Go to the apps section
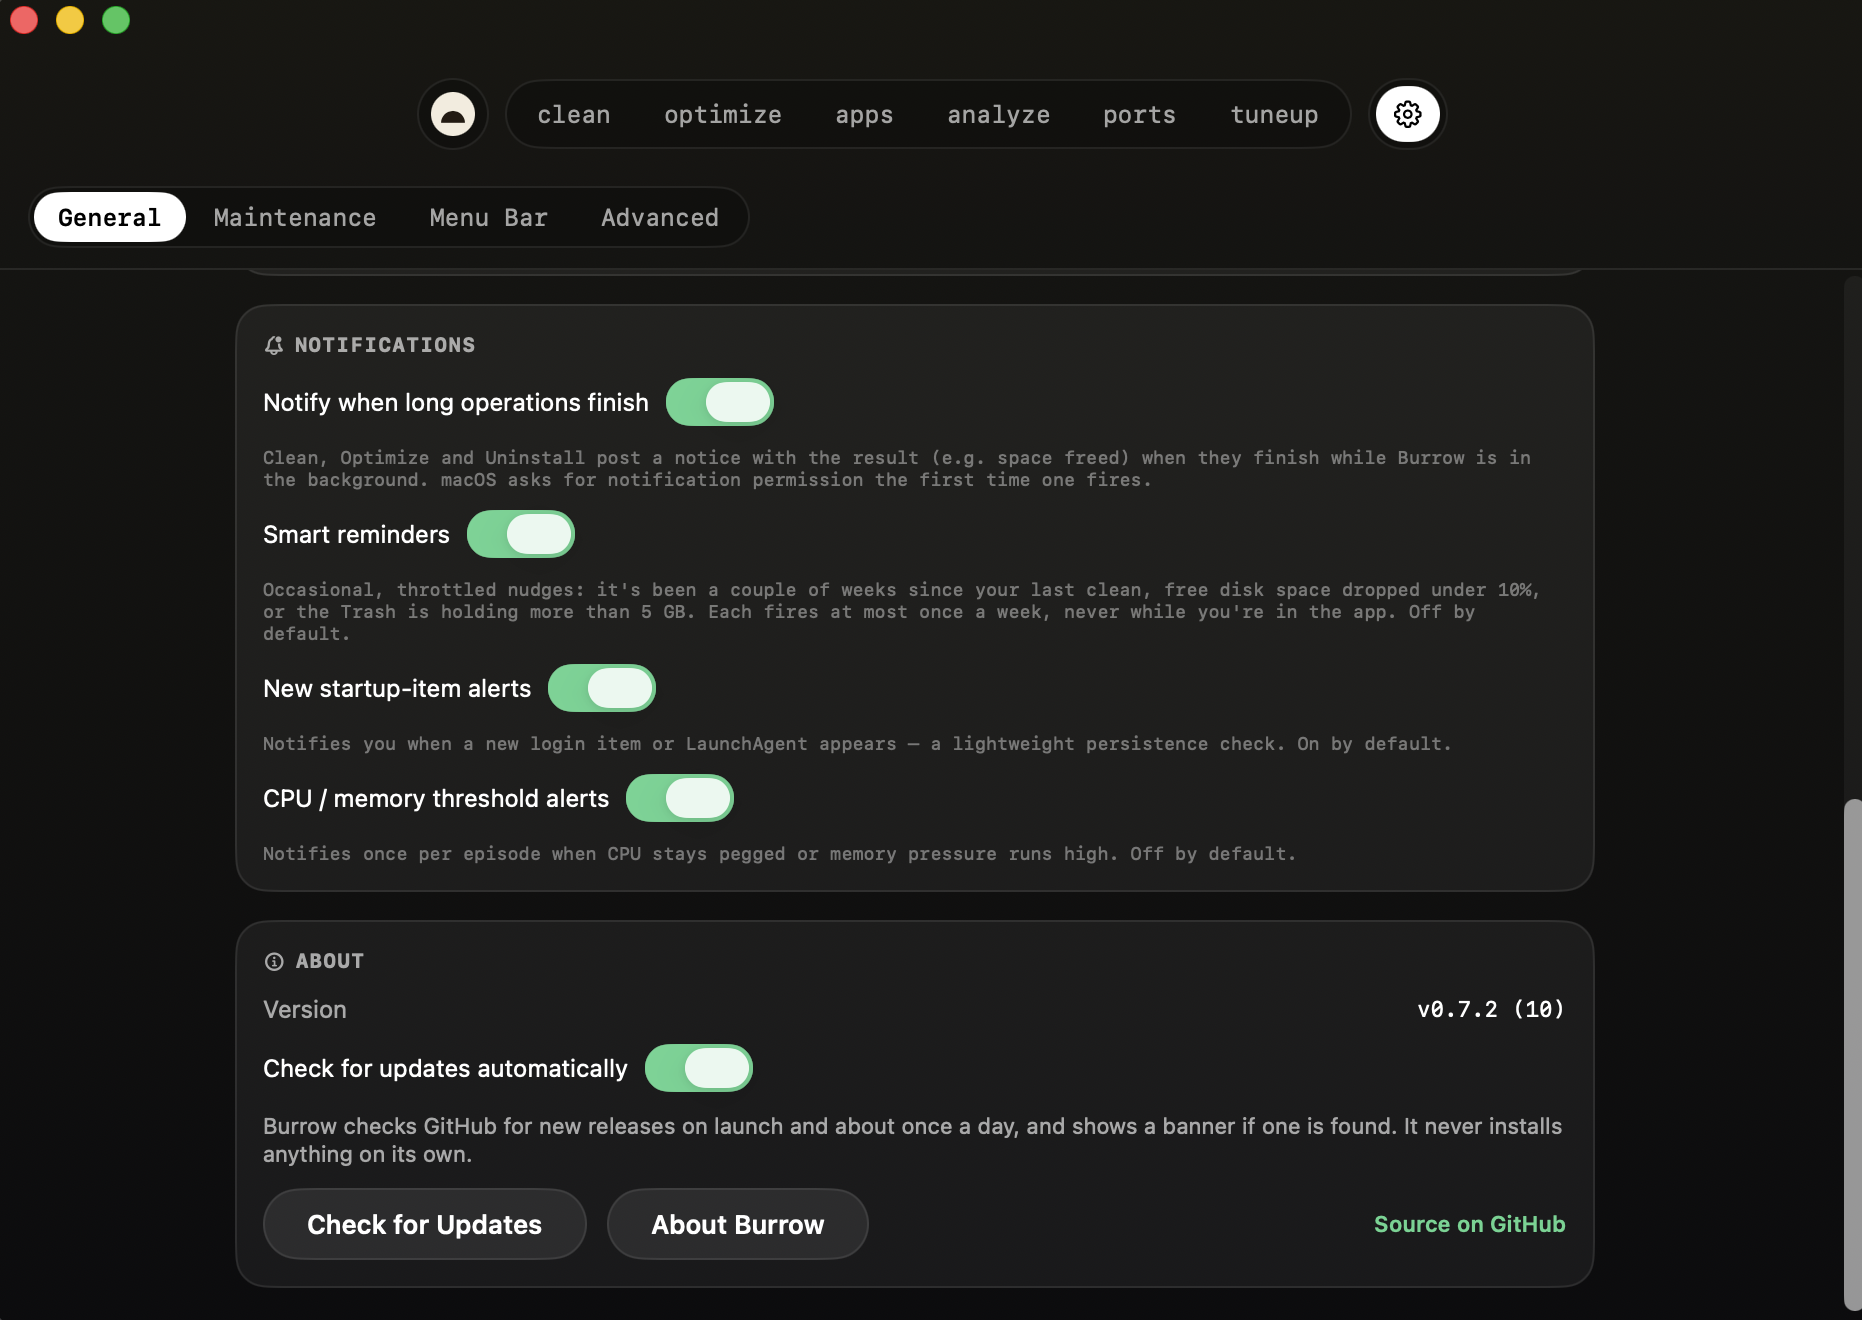This screenshot has width=1862, height=1320. click(864, 115)
